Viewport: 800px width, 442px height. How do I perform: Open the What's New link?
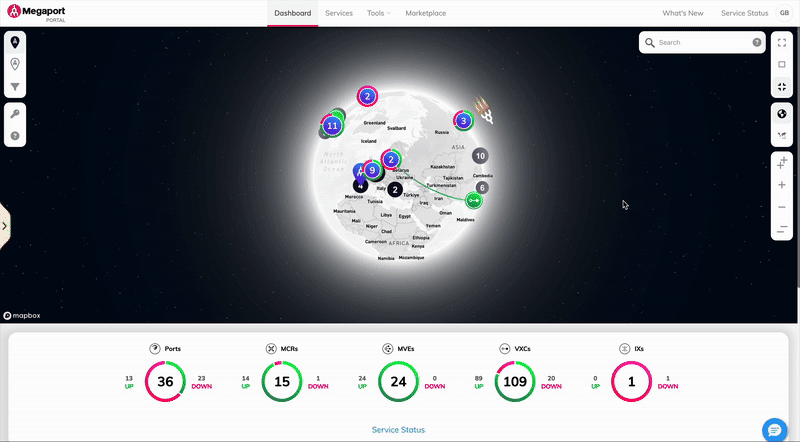pyautogui.click(x=683, y=13)
